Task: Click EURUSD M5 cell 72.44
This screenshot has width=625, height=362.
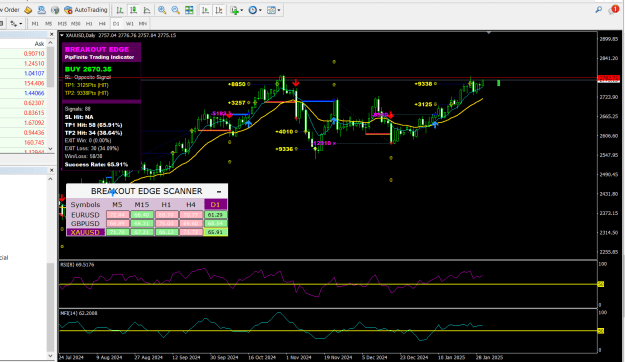Action: pyautogui.click(x=117, y=215)
